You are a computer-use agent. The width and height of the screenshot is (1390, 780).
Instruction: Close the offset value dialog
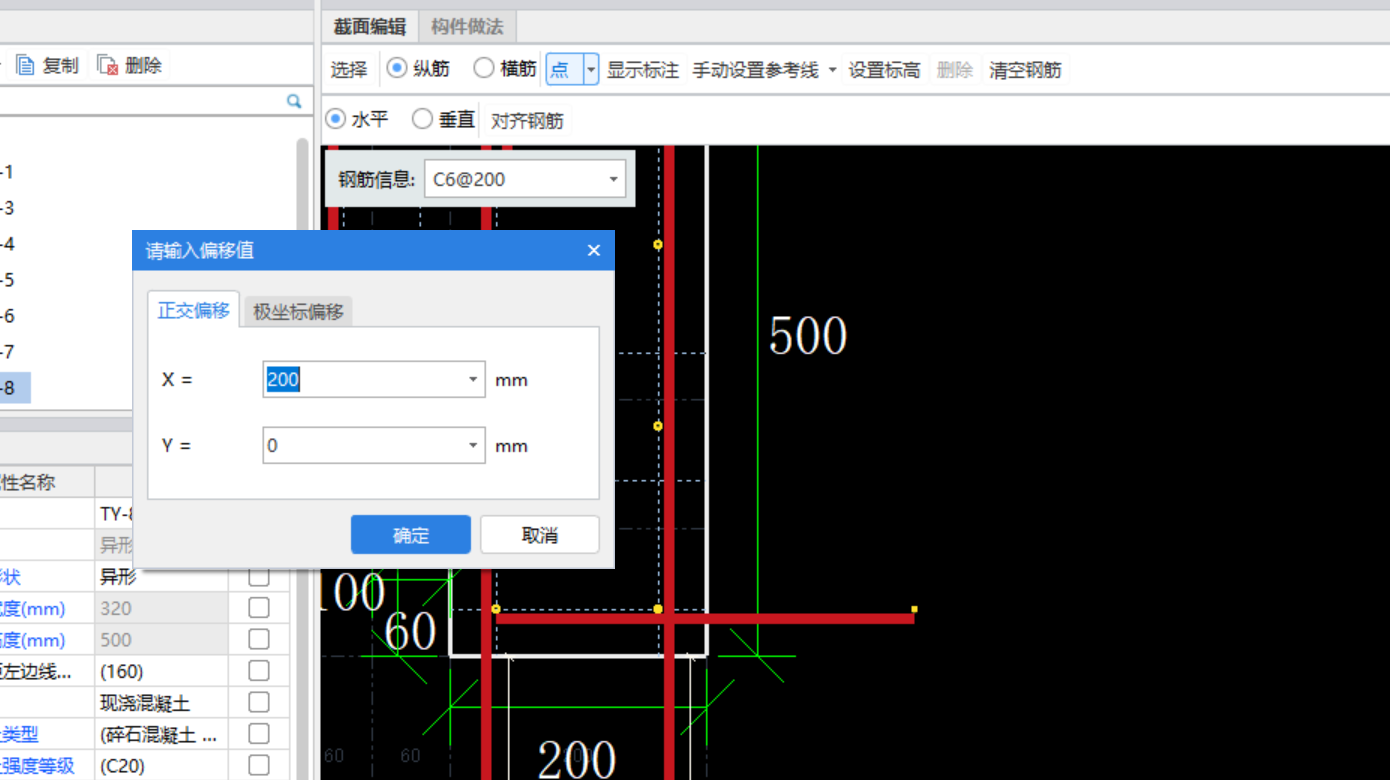[594, 250]
